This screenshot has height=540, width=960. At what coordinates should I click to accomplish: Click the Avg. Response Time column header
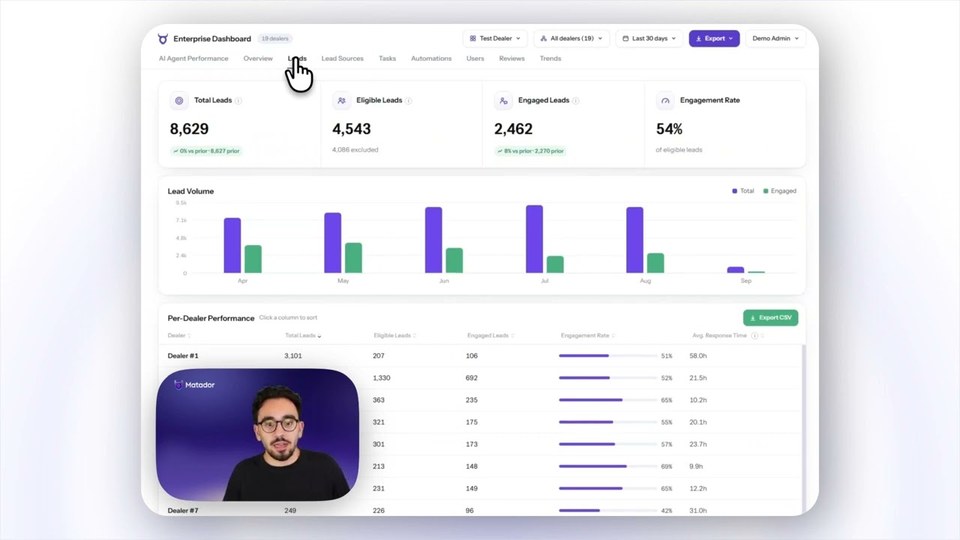719,336
